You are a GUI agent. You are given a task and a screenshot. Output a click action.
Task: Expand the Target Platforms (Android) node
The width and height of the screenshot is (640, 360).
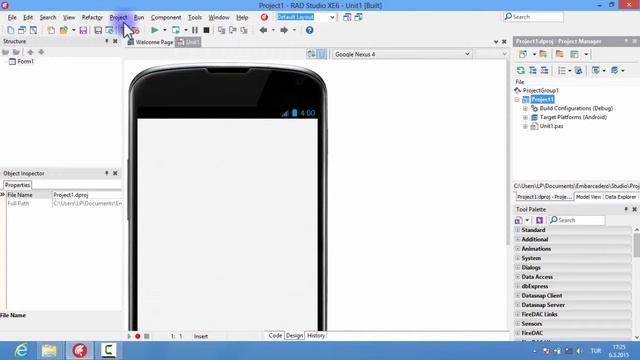[525, 118]
